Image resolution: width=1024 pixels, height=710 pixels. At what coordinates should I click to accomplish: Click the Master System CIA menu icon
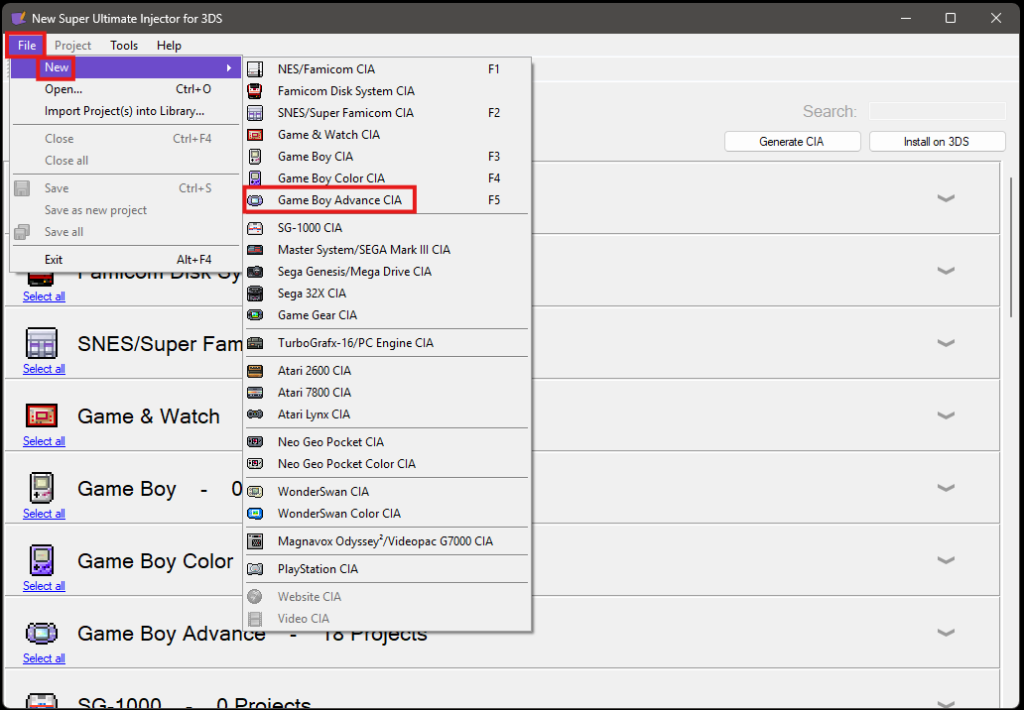255,250
